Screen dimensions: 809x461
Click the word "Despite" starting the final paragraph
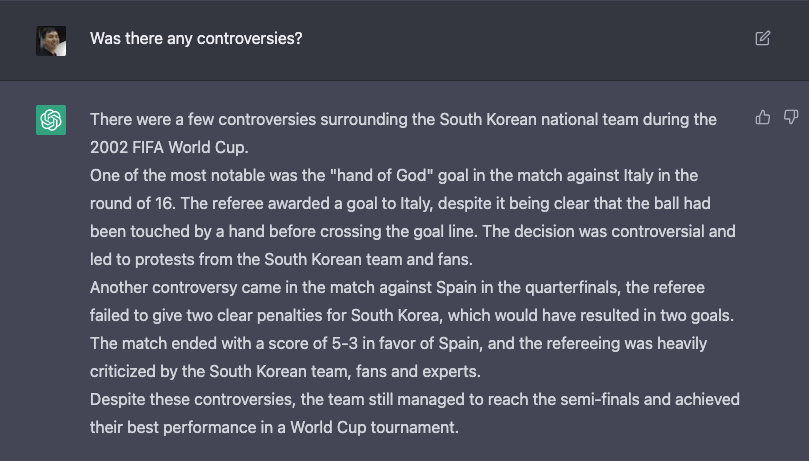(x=116, y=399)
